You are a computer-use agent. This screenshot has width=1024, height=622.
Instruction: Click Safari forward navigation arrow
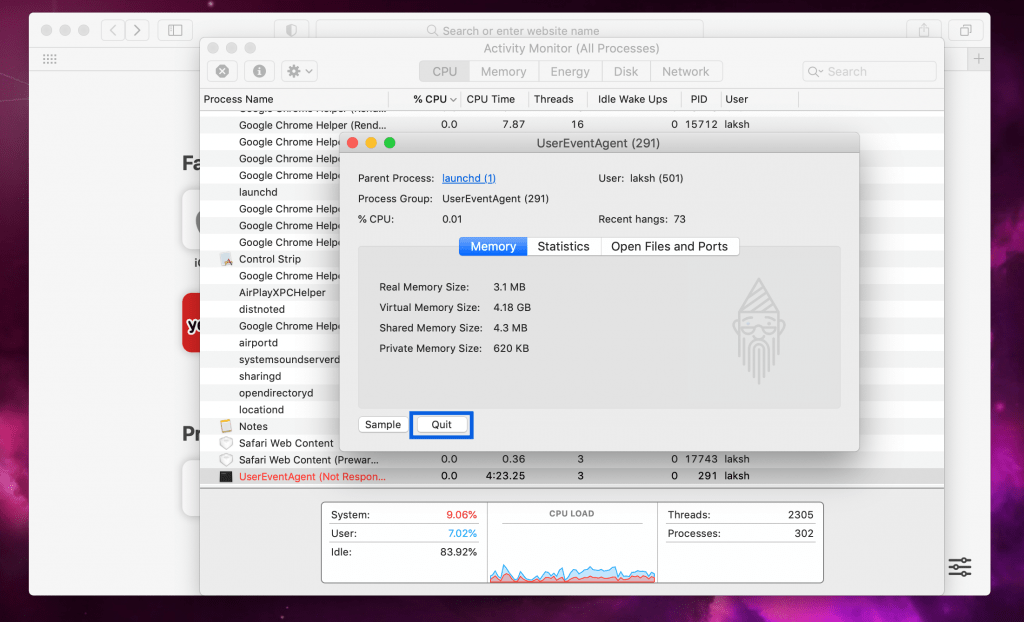point(137,30)
